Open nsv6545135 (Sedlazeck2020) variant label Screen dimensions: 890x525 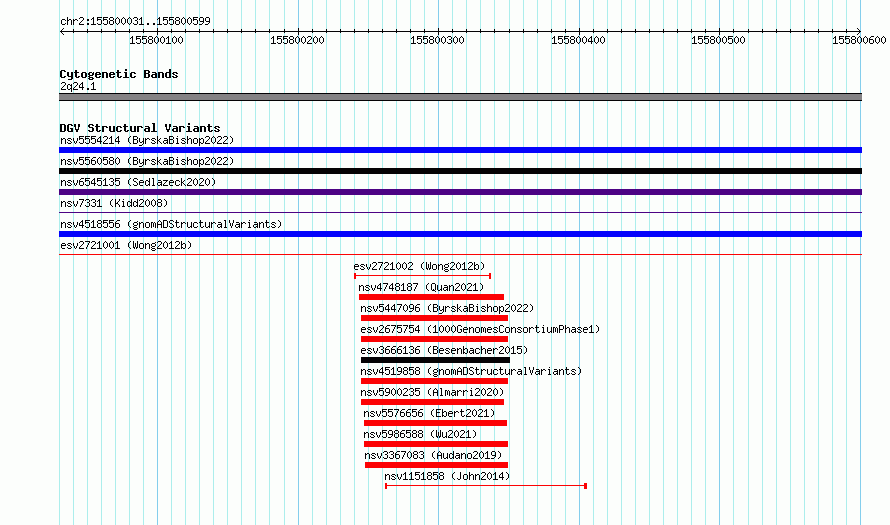pyautogui.click(x=138, y=182)
